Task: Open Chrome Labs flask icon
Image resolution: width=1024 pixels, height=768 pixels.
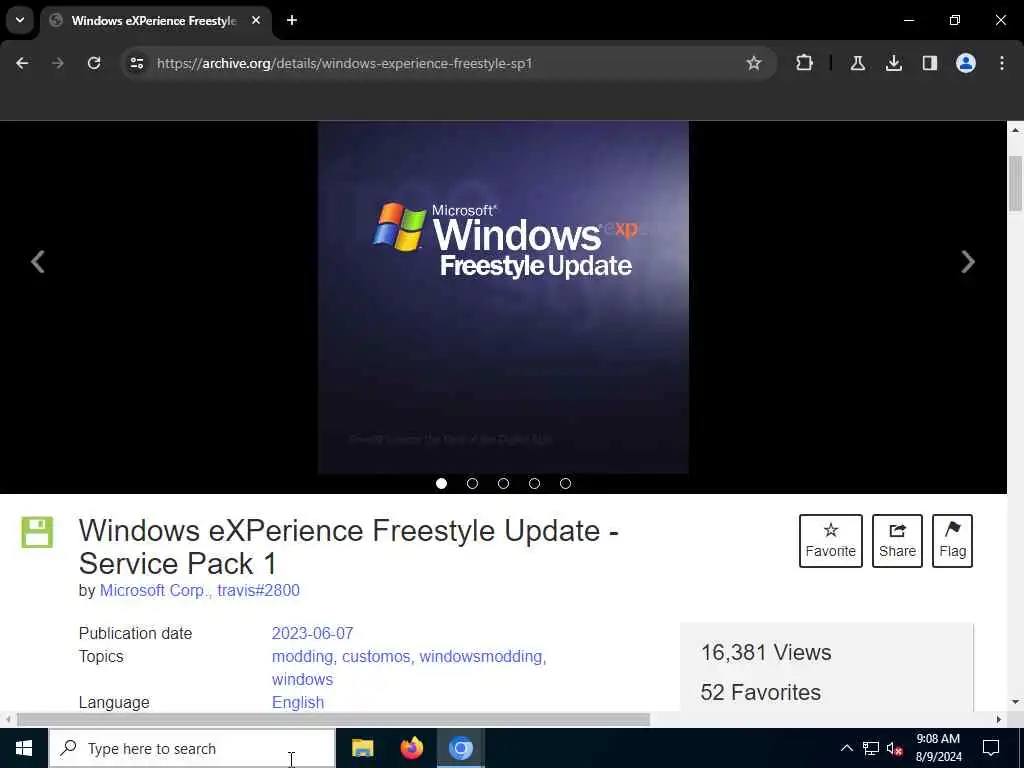Action: point(857,63)
